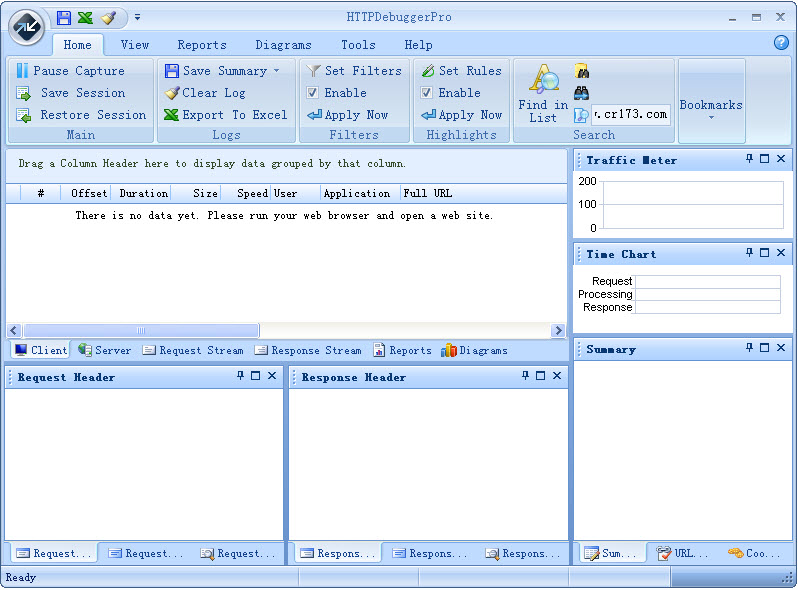
Task: Click the horizontal scrollbar thumb in data list
Action: tap(140, 331)
